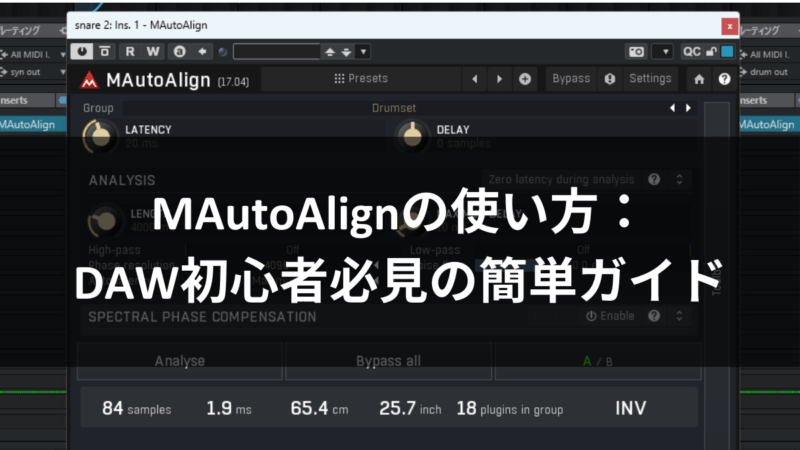Click the red MeldaProduction logo
The image size is (800, 450).
[x=89, y=80]
